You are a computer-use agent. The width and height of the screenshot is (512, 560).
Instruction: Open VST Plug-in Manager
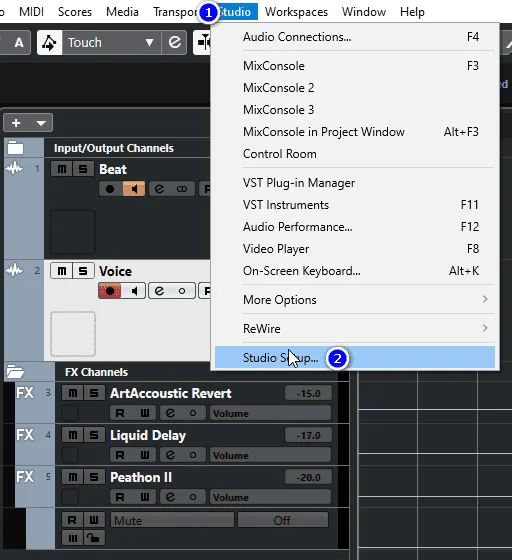coord(355,183)
